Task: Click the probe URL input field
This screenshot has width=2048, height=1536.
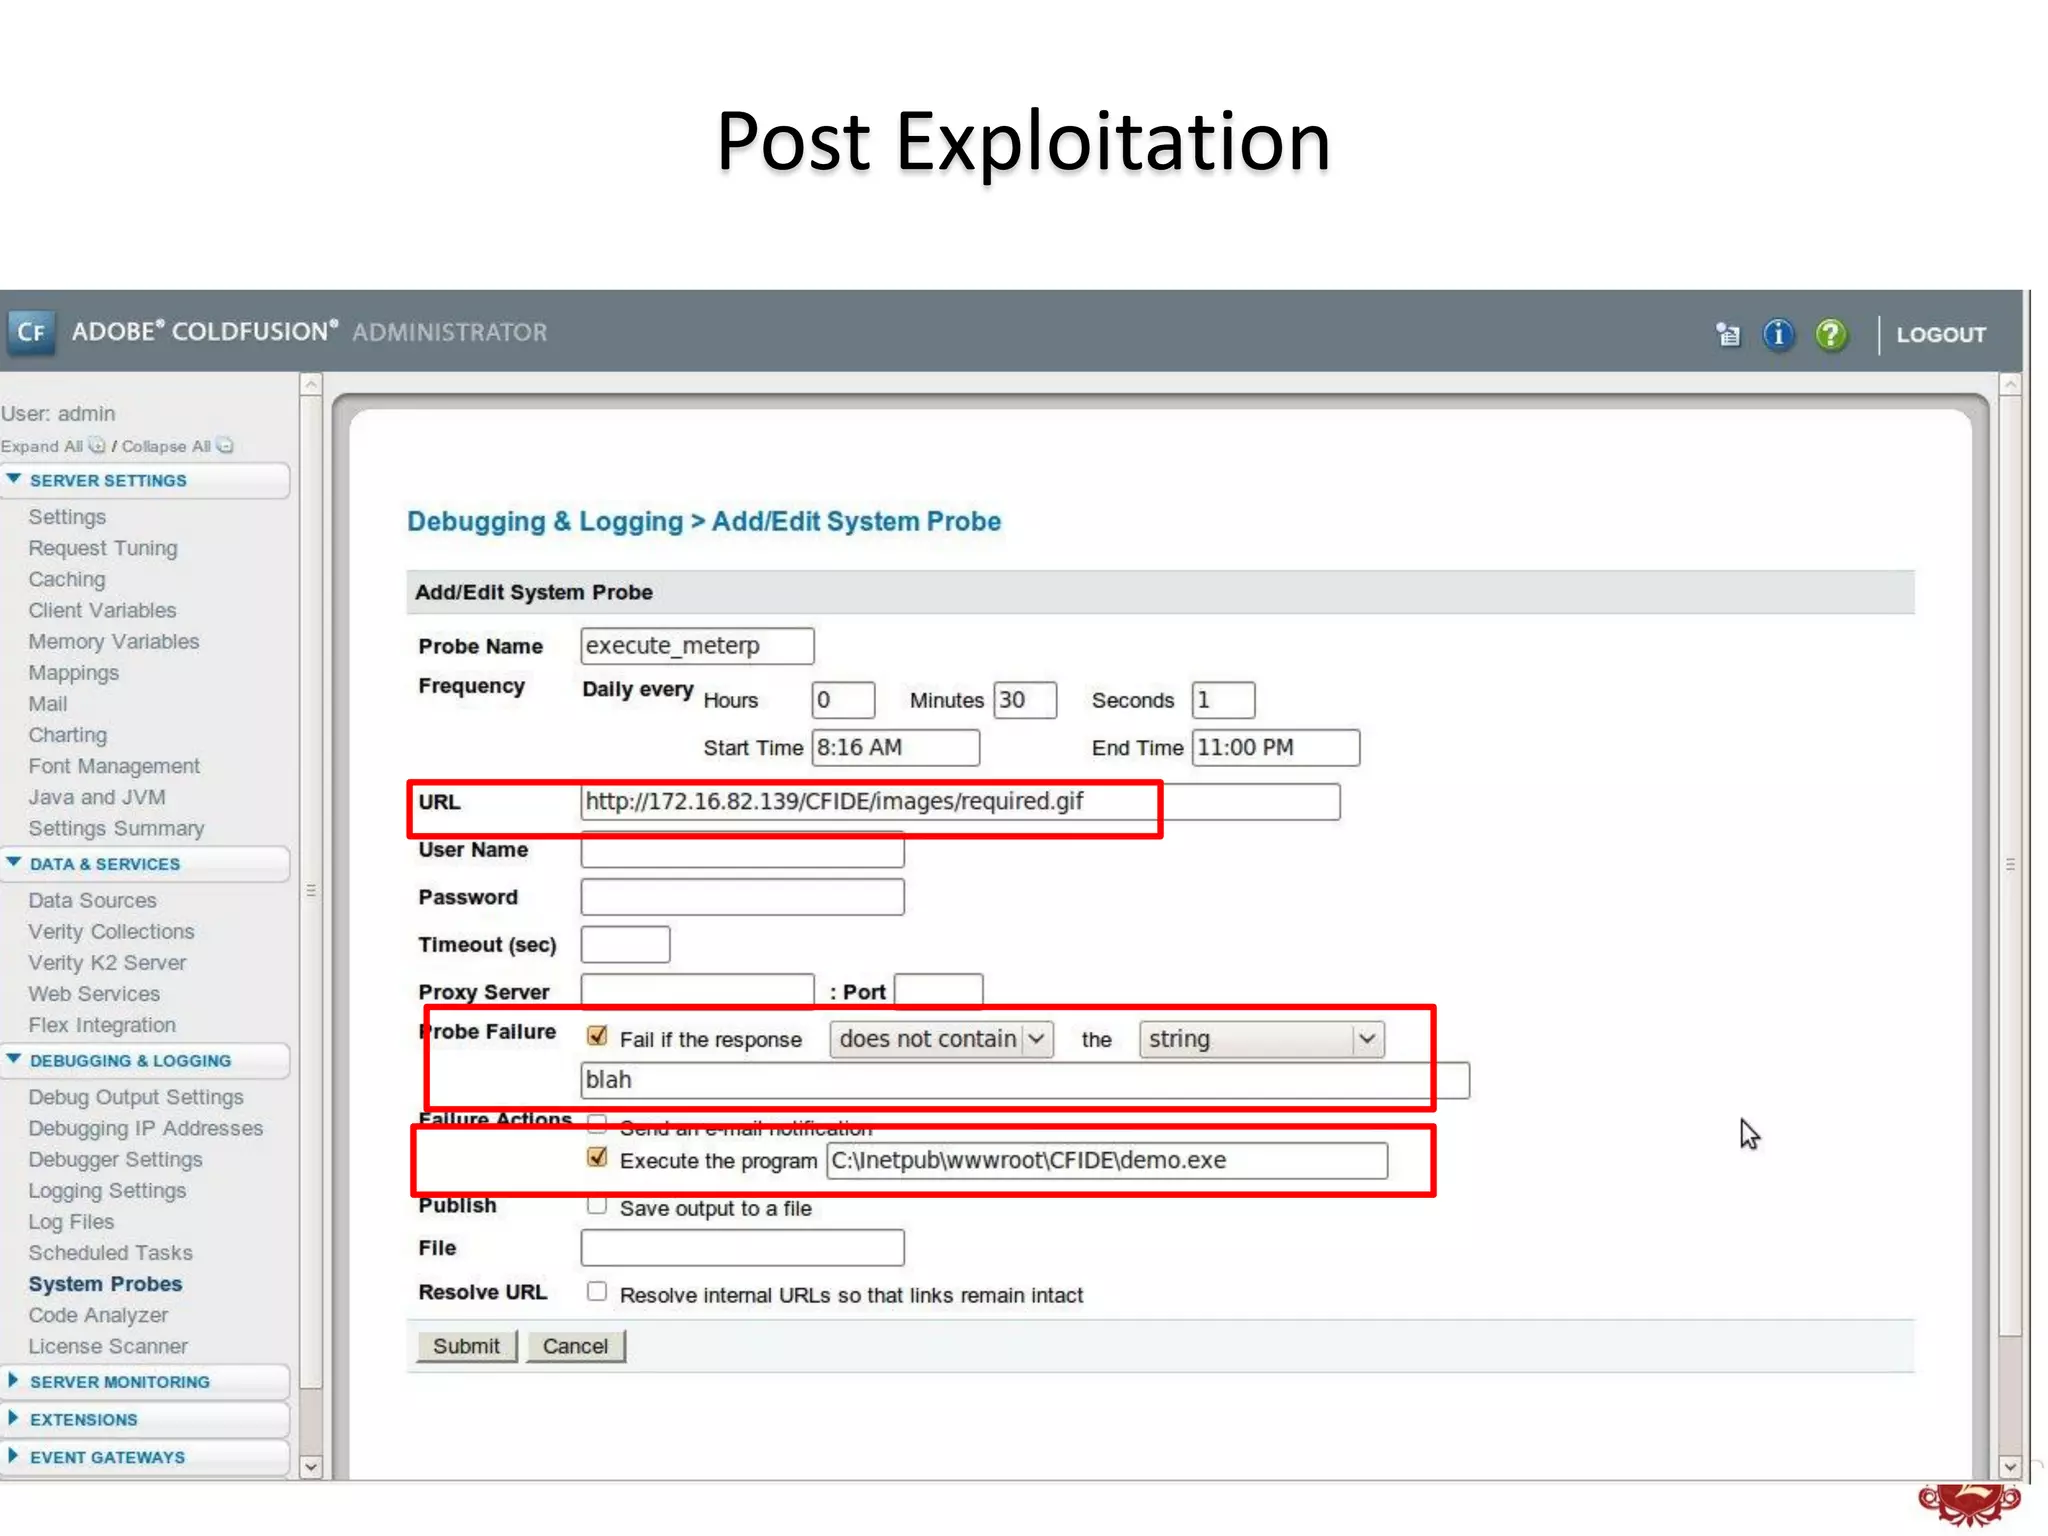Action: tap(960, 802)
